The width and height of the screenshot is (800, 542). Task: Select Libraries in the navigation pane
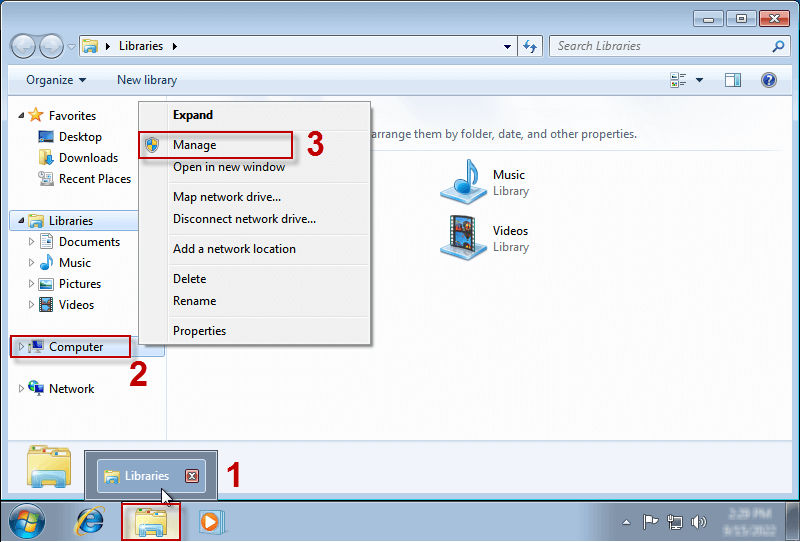coord(71,220)
